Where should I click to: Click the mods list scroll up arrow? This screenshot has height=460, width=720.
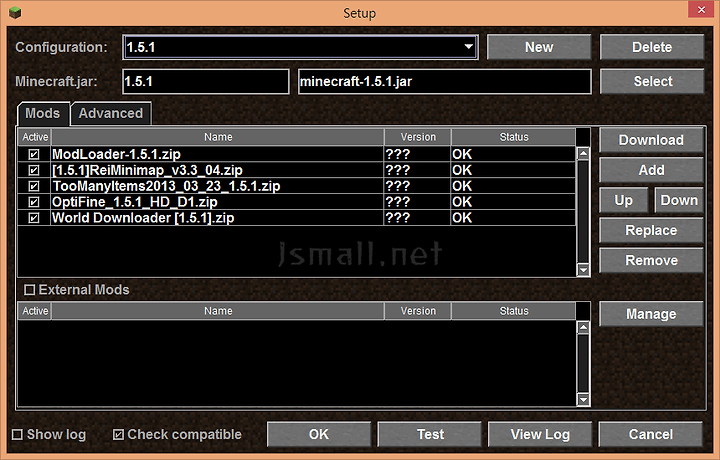click(x=583, y=153)
